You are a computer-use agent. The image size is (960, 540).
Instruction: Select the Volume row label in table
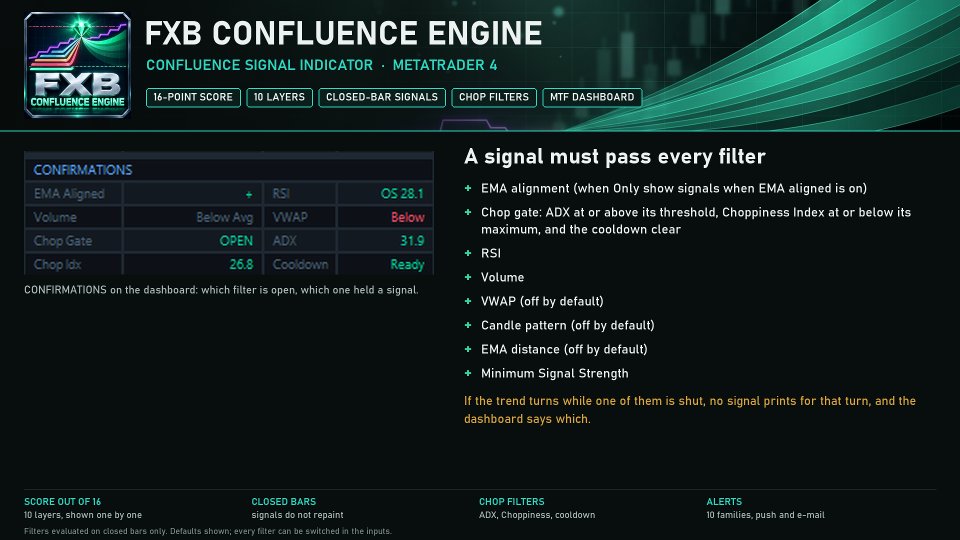pyautogui.click(x=55, y=217)
